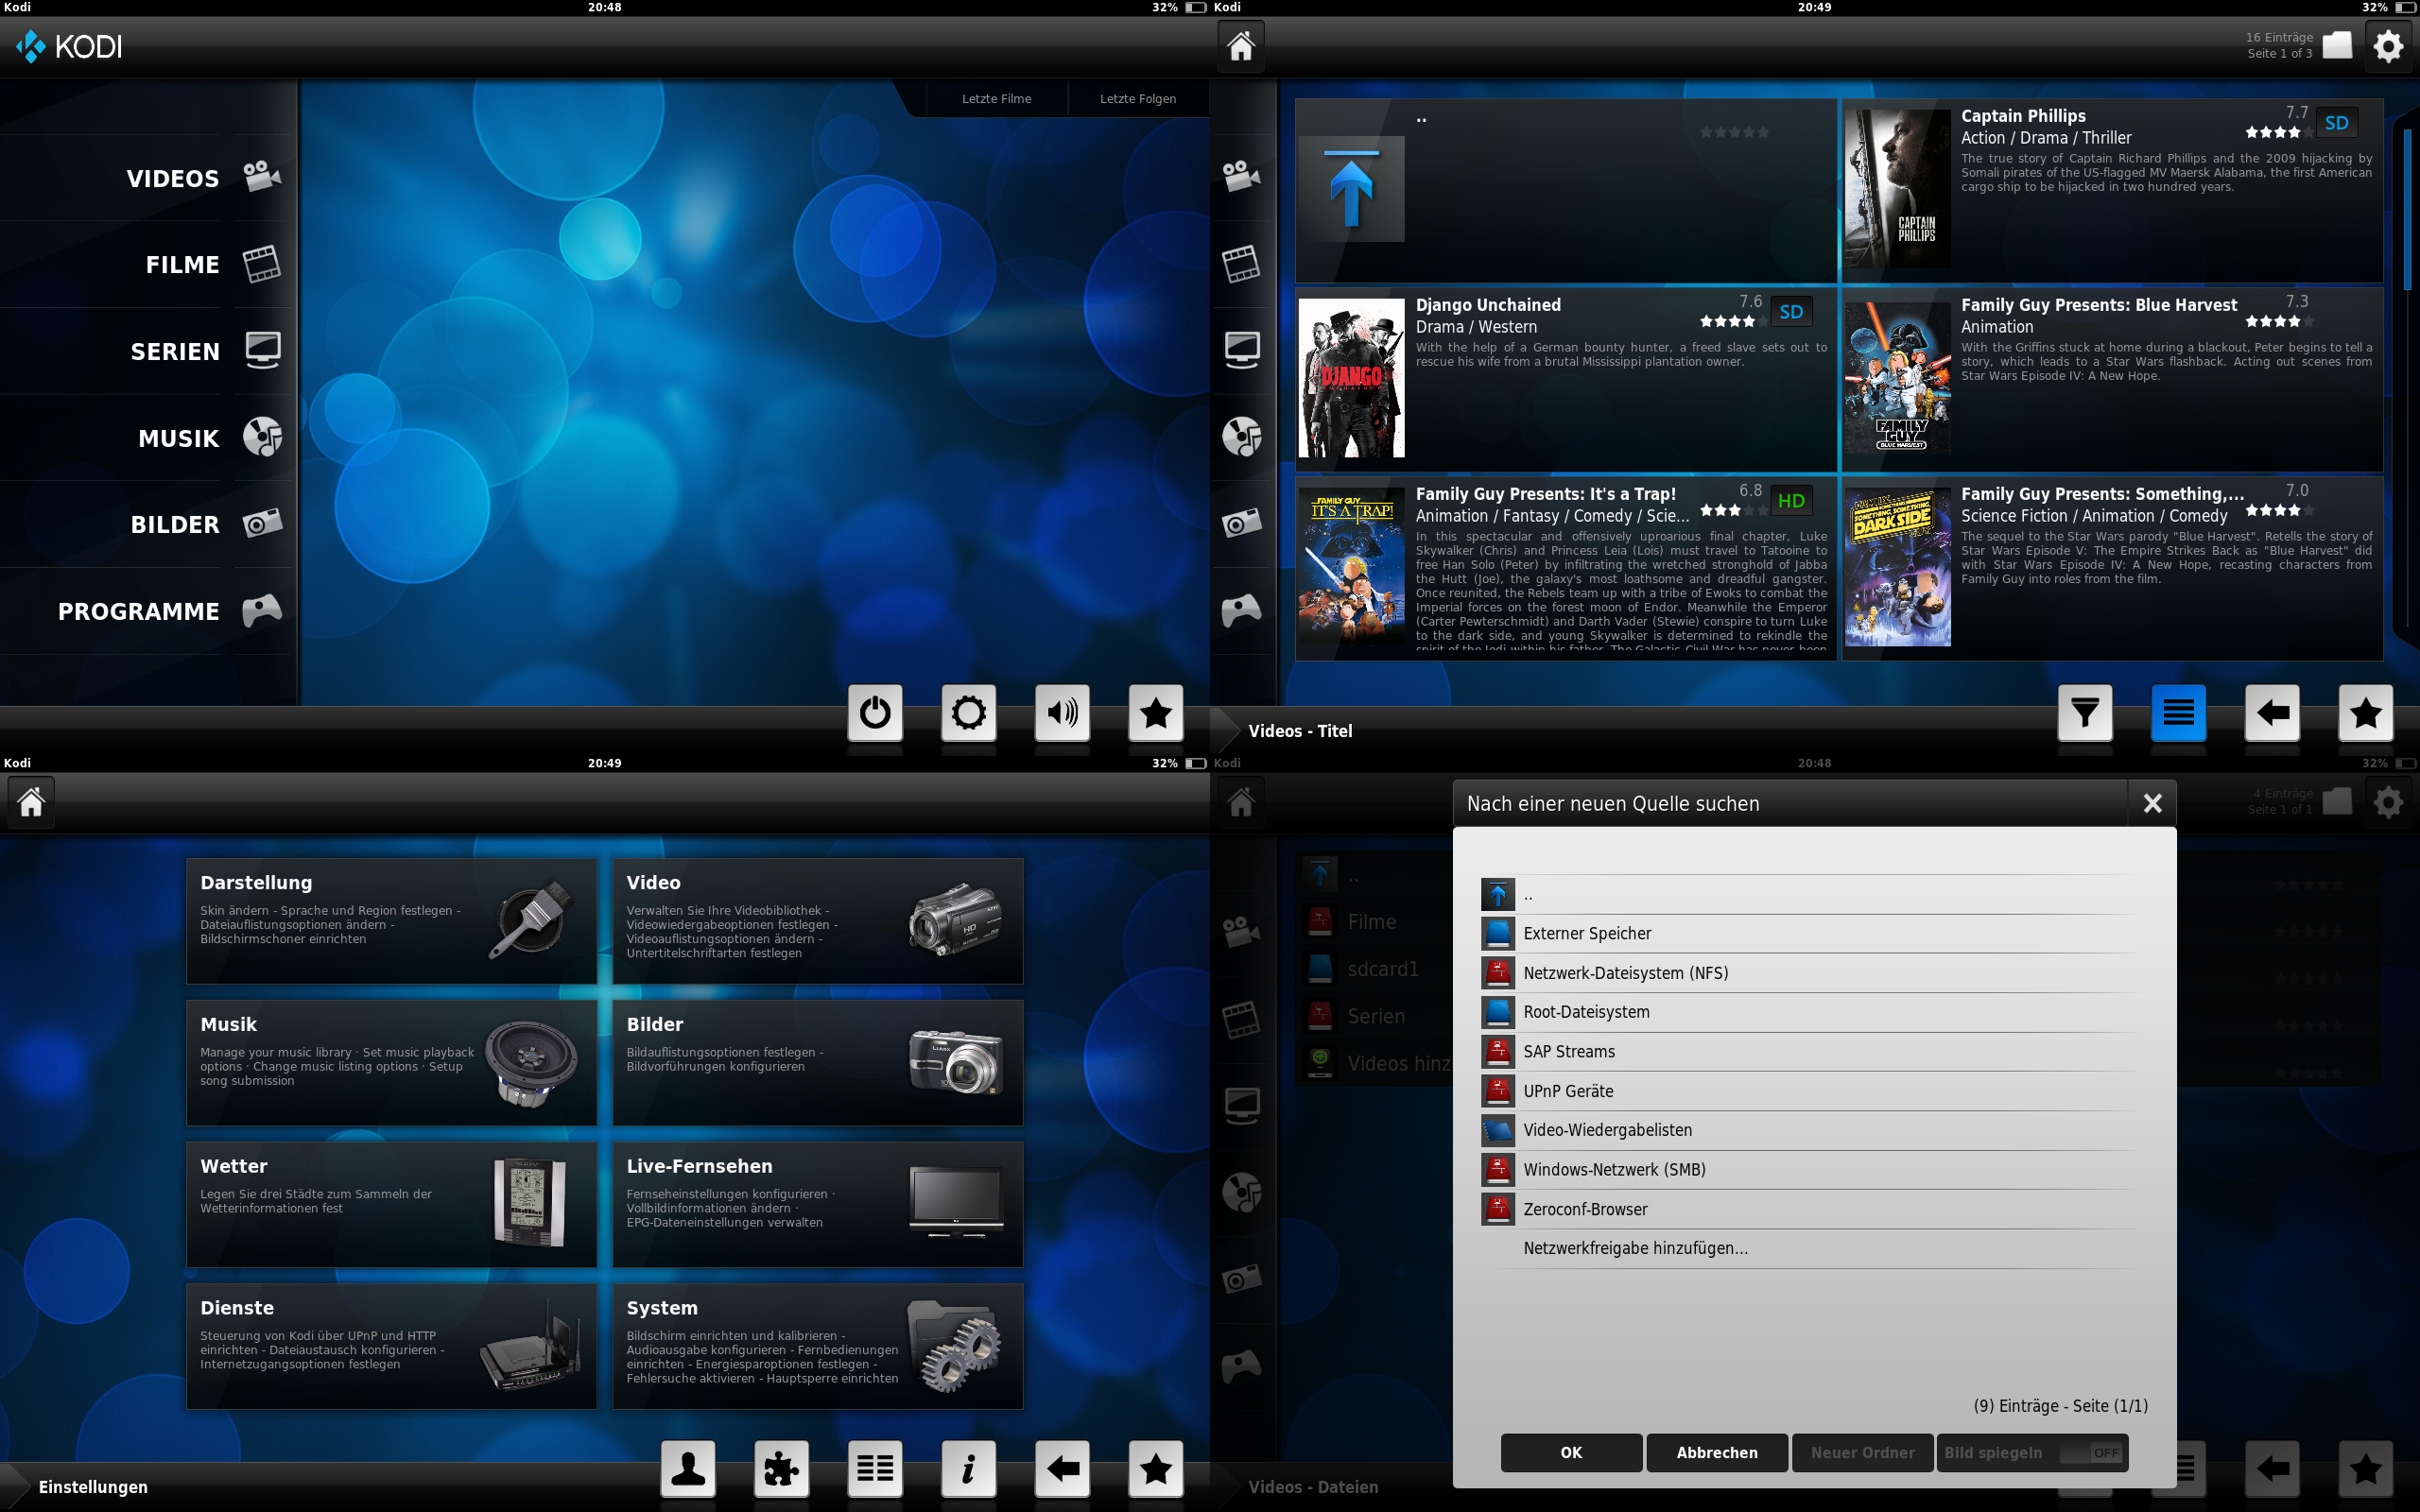The width and height of the screenshot is (2420, 1512).
Task: Click Abbrechen button
Action: [x=1717, y=1453]
